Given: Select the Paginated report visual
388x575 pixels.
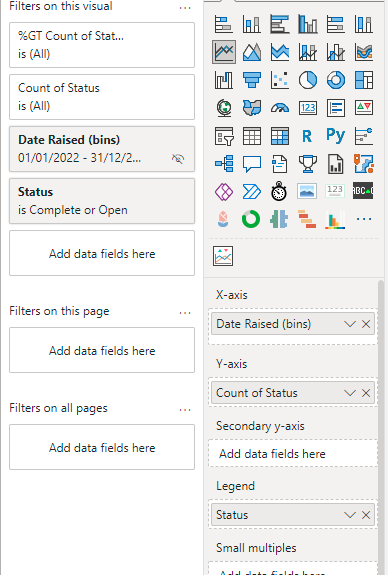Looking at the screenshot, I should point(336,164).
